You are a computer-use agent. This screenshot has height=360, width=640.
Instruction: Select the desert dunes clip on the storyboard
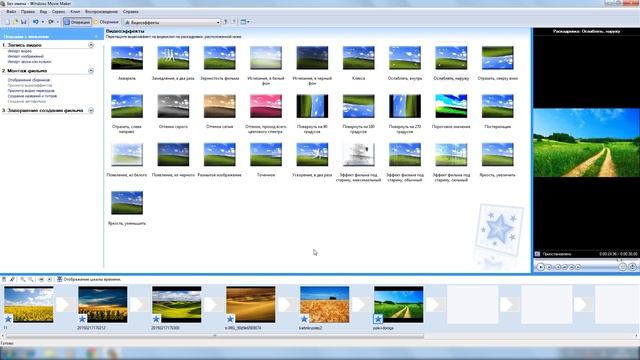[x=251, y=304]
